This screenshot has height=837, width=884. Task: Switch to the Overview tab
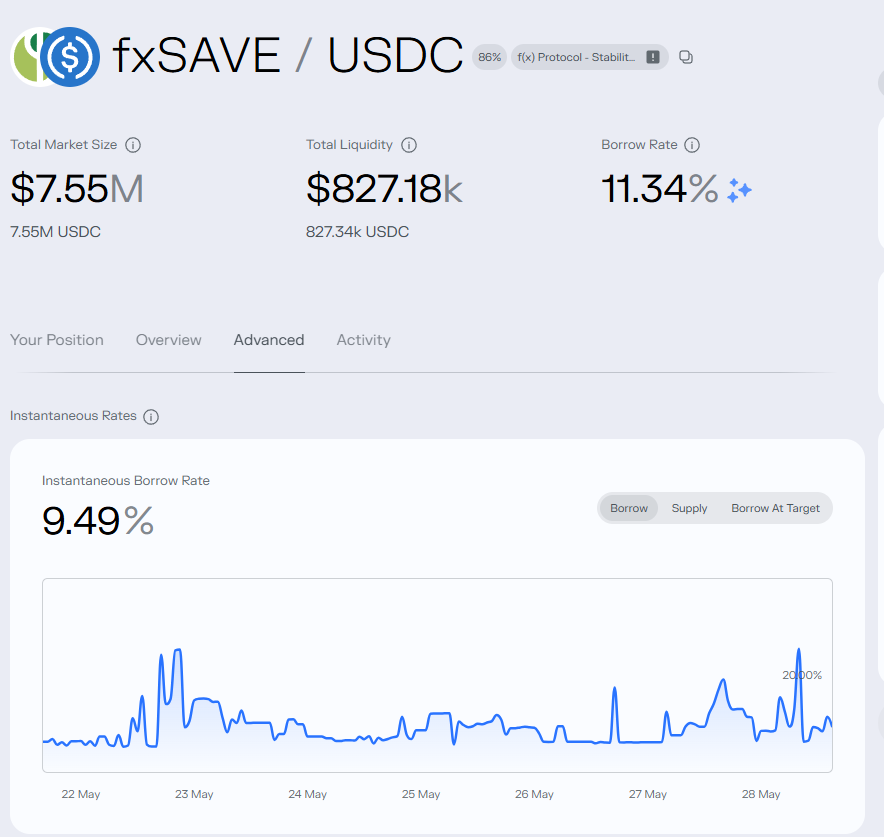[169, 340]
